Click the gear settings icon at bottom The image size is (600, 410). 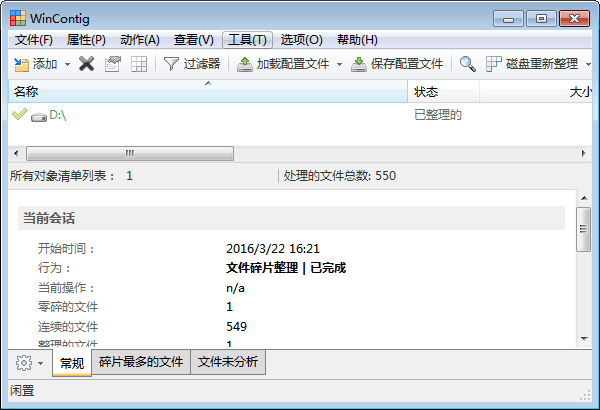click(x=24, y=363)
